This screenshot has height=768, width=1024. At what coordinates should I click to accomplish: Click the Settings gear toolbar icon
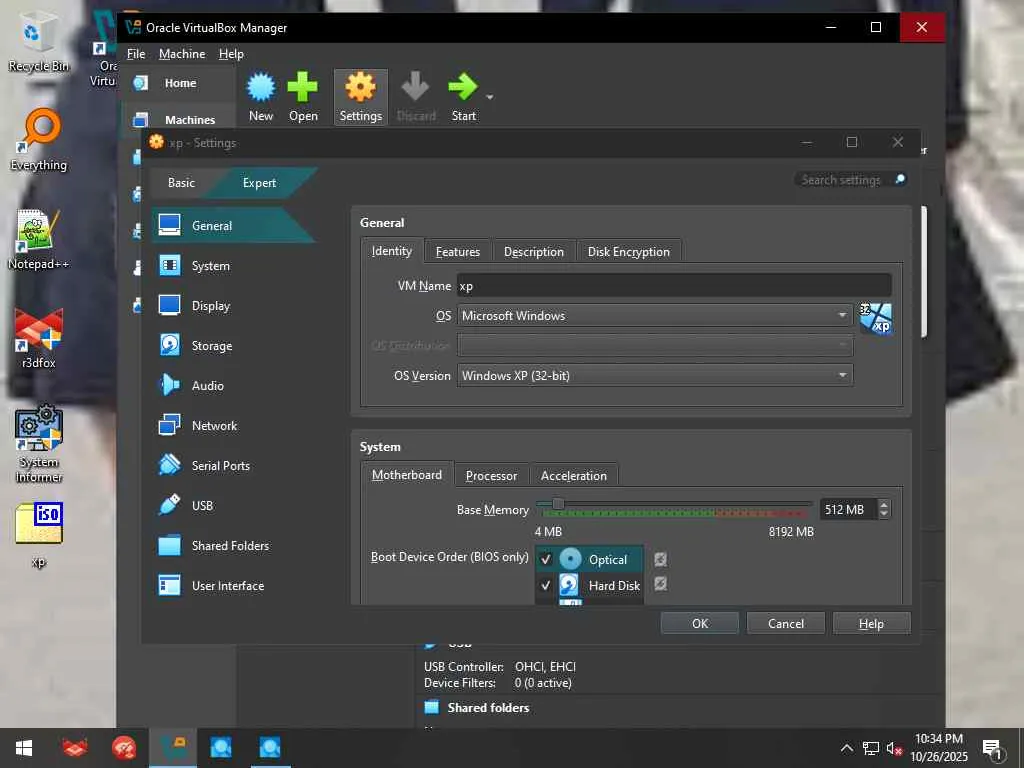pos(360,88)
